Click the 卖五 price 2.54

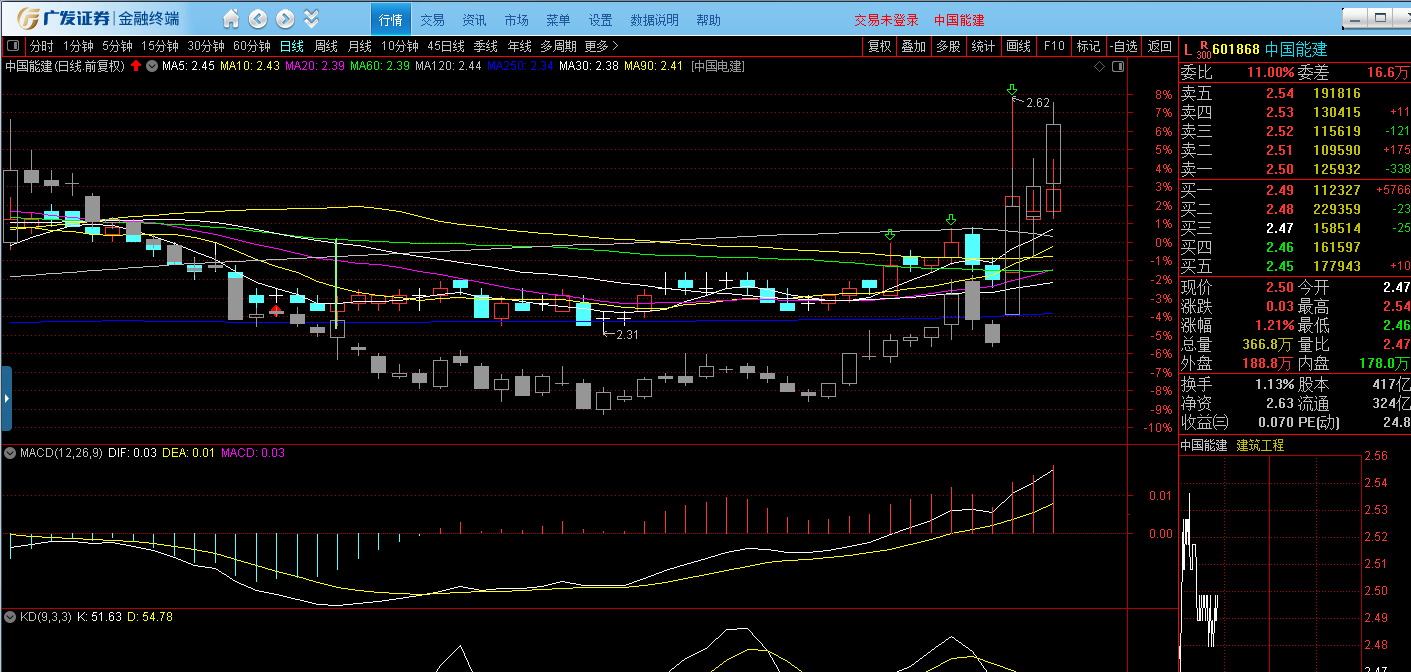point(1280,93)
